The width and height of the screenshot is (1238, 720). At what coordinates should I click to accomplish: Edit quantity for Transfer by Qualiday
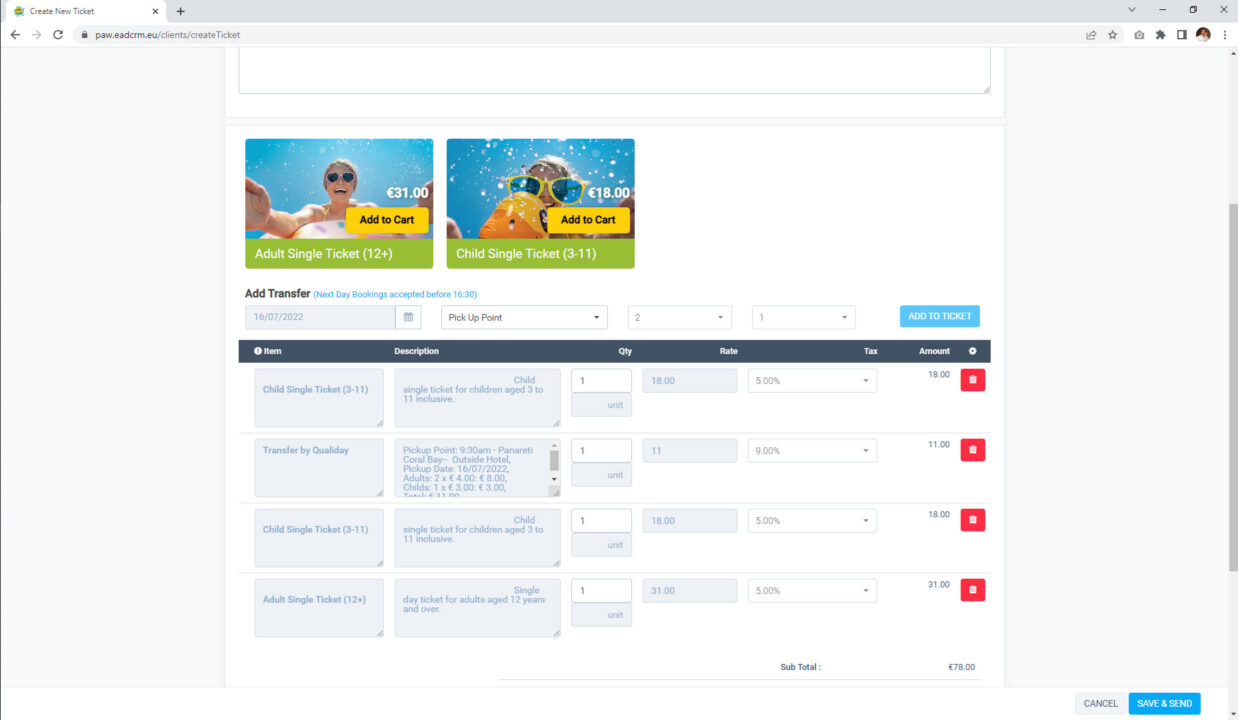(601, 450)
